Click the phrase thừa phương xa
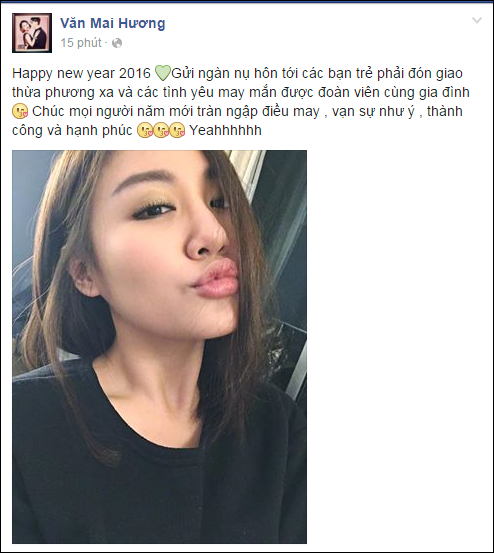This screenshot has width=494, height=553. (63, 92)
